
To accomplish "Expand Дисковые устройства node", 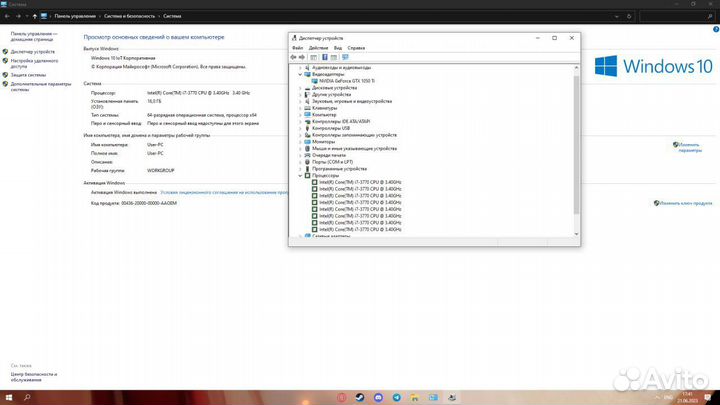I will pos(300,88).
